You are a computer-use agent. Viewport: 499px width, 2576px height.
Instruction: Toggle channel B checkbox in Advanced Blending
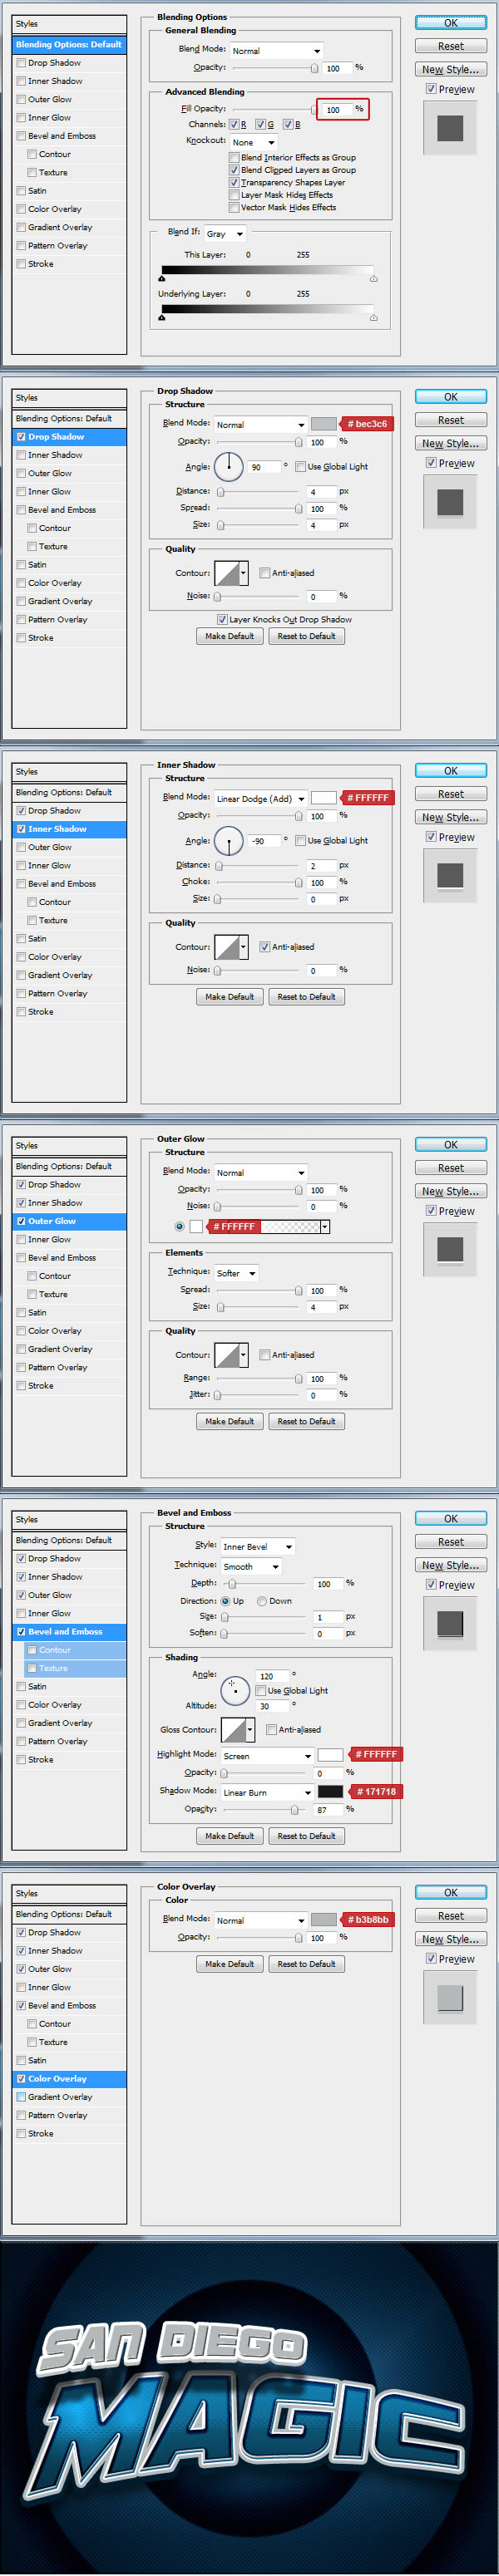click(287, 125)
